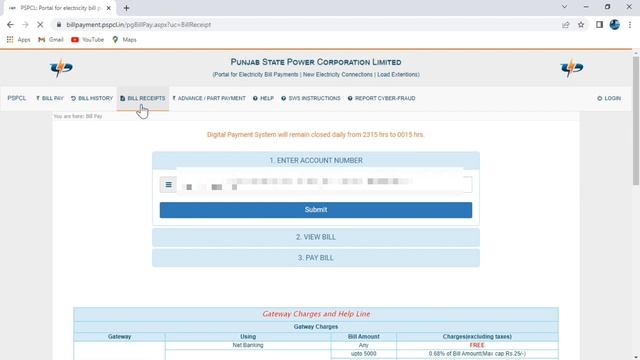Click the 0.68% of Bill Amount cell

(x=477, y=353)
